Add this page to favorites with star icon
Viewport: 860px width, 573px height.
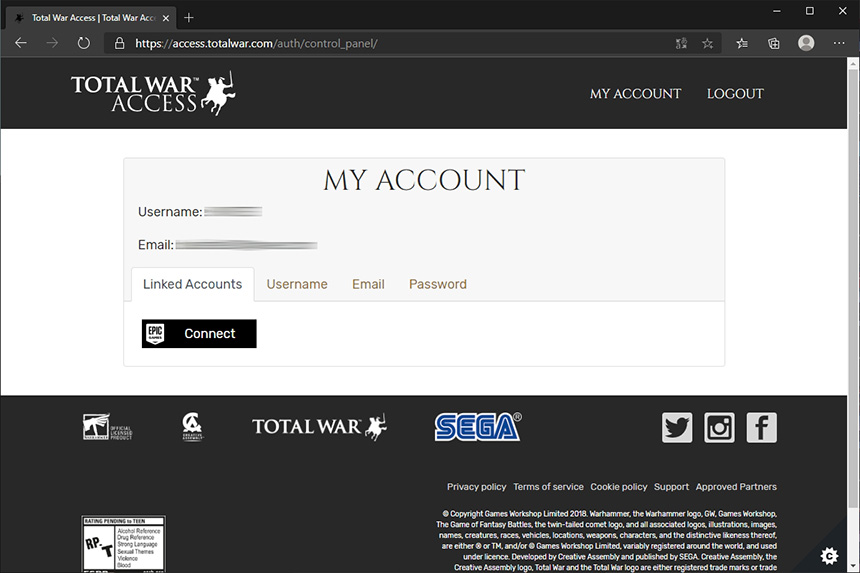tap(708, 43)
